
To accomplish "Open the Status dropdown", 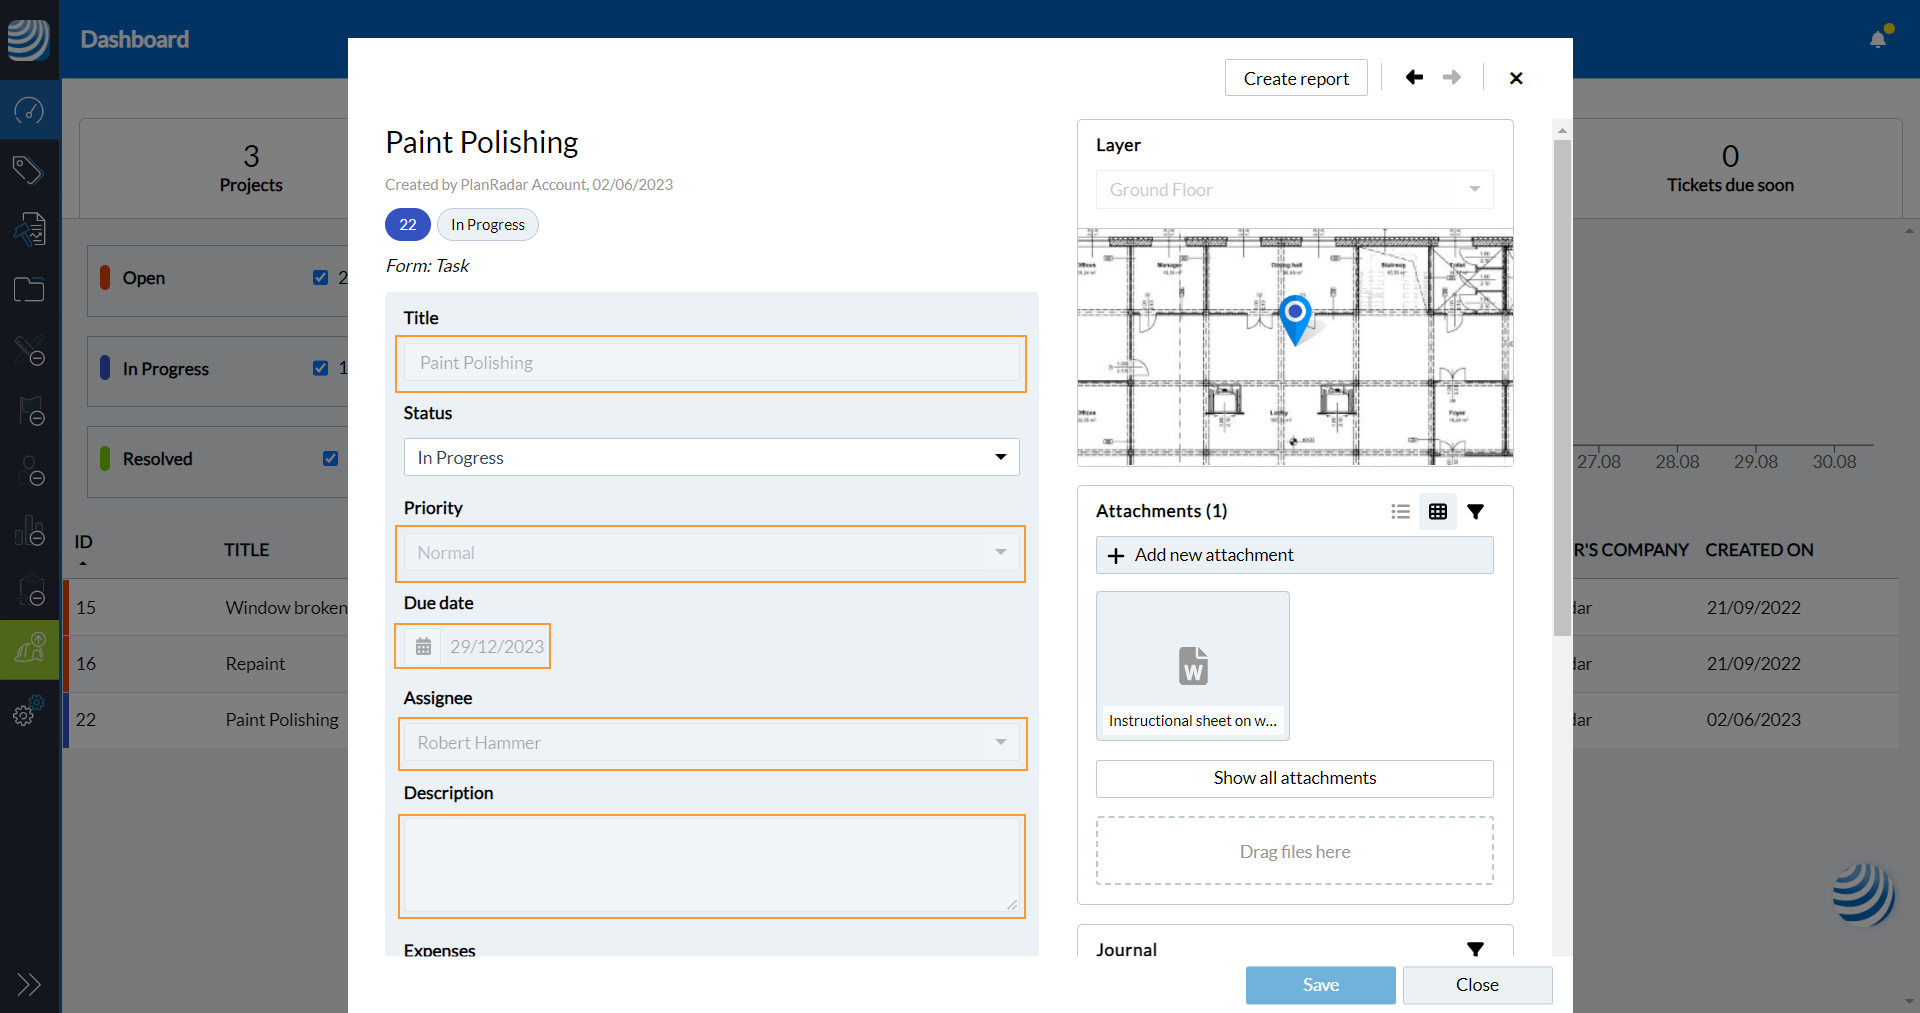I will point(711,457).
